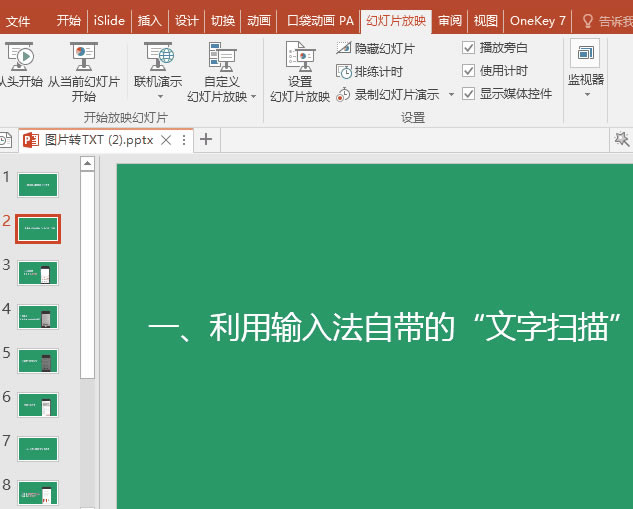The height and width of the screenshot is (509, 633).
Task: Add new document tab with plus icon
Action: coord(206,140)
